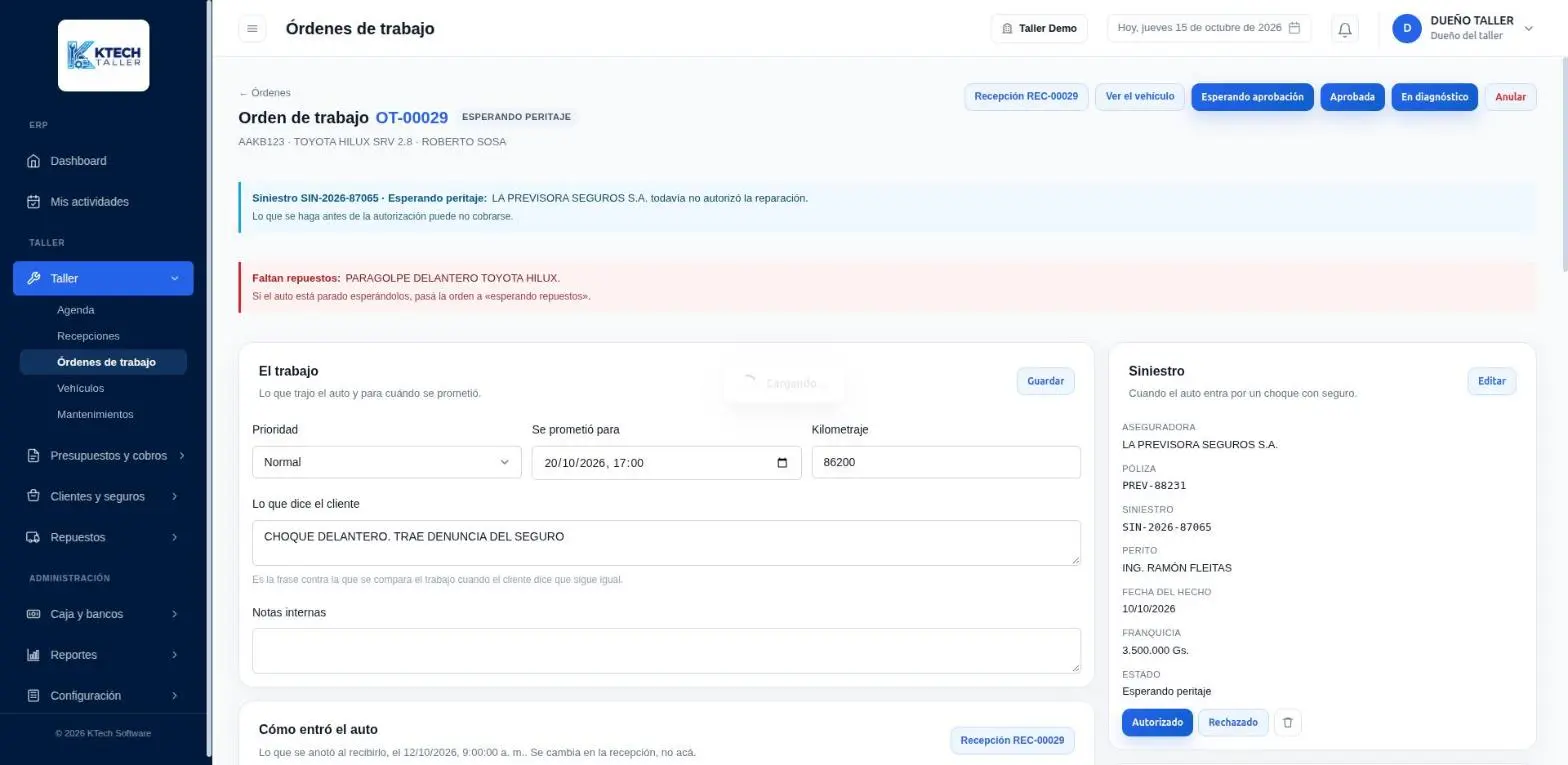Click the calendar icon in the header date
Viewport: 1568px width, 765px height.
coord(1294,28)
